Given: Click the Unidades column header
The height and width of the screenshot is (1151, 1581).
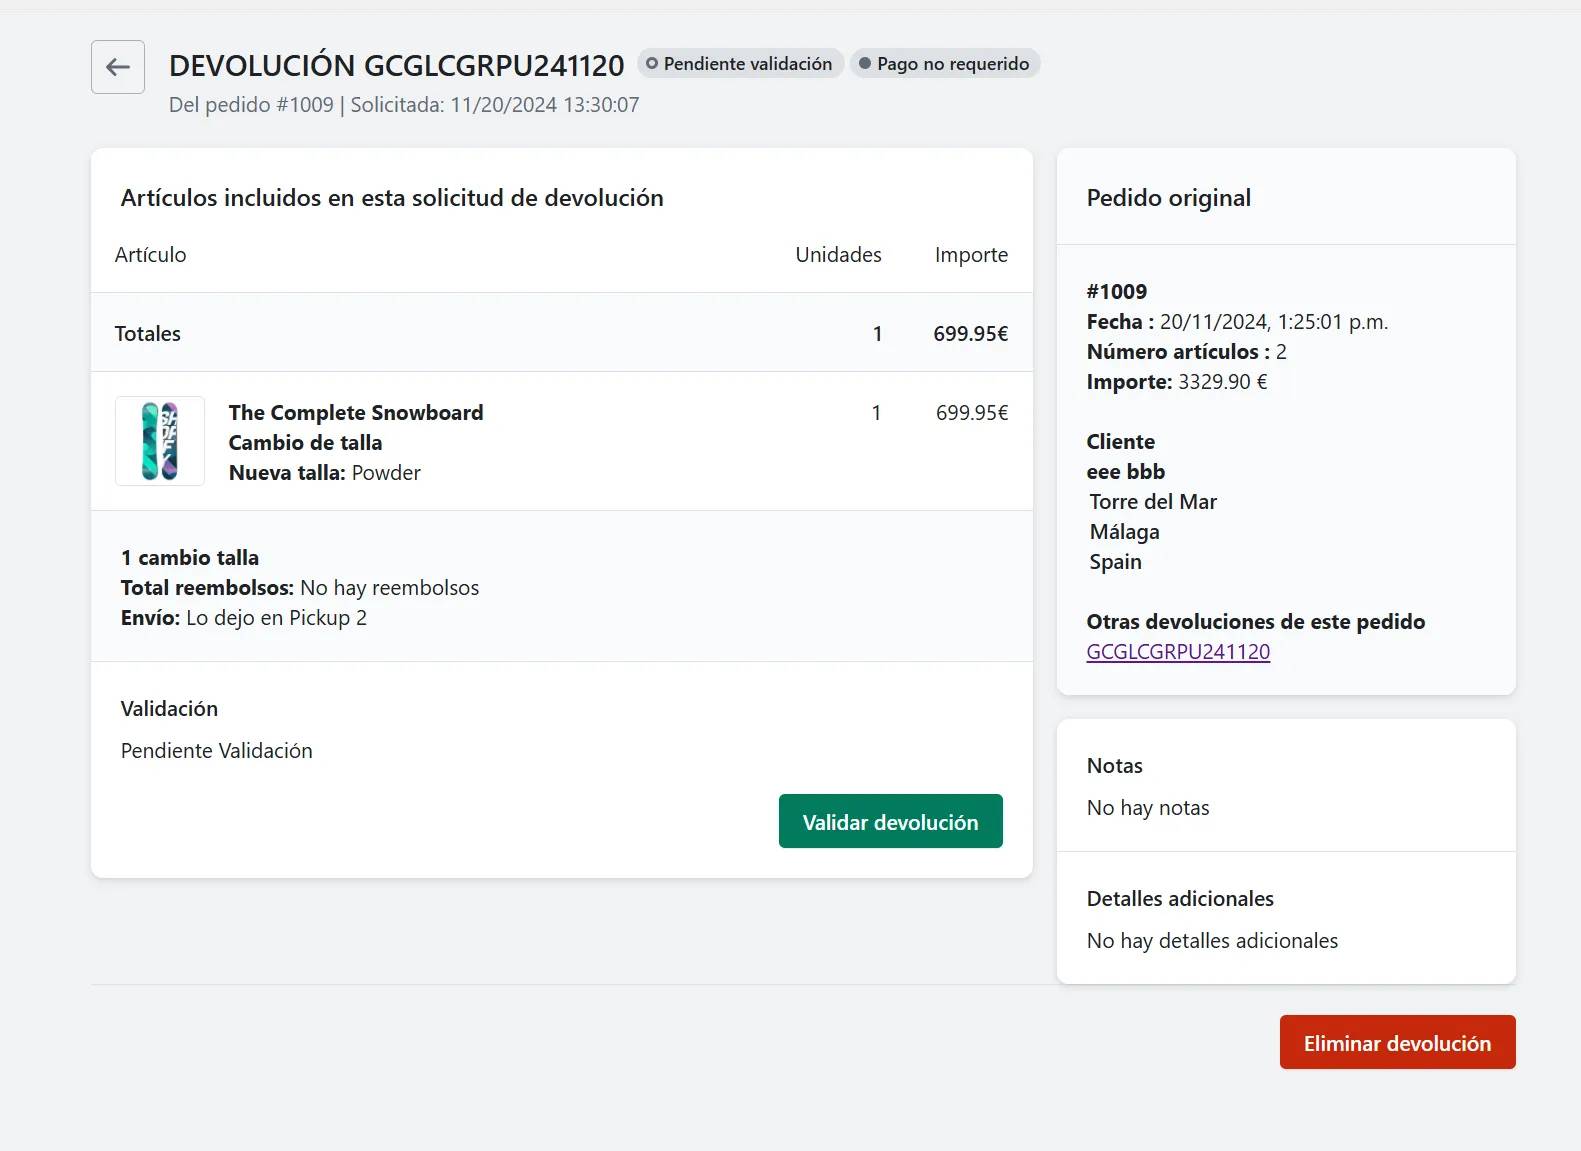Looking at the screenshot, I should pos(838,255).
